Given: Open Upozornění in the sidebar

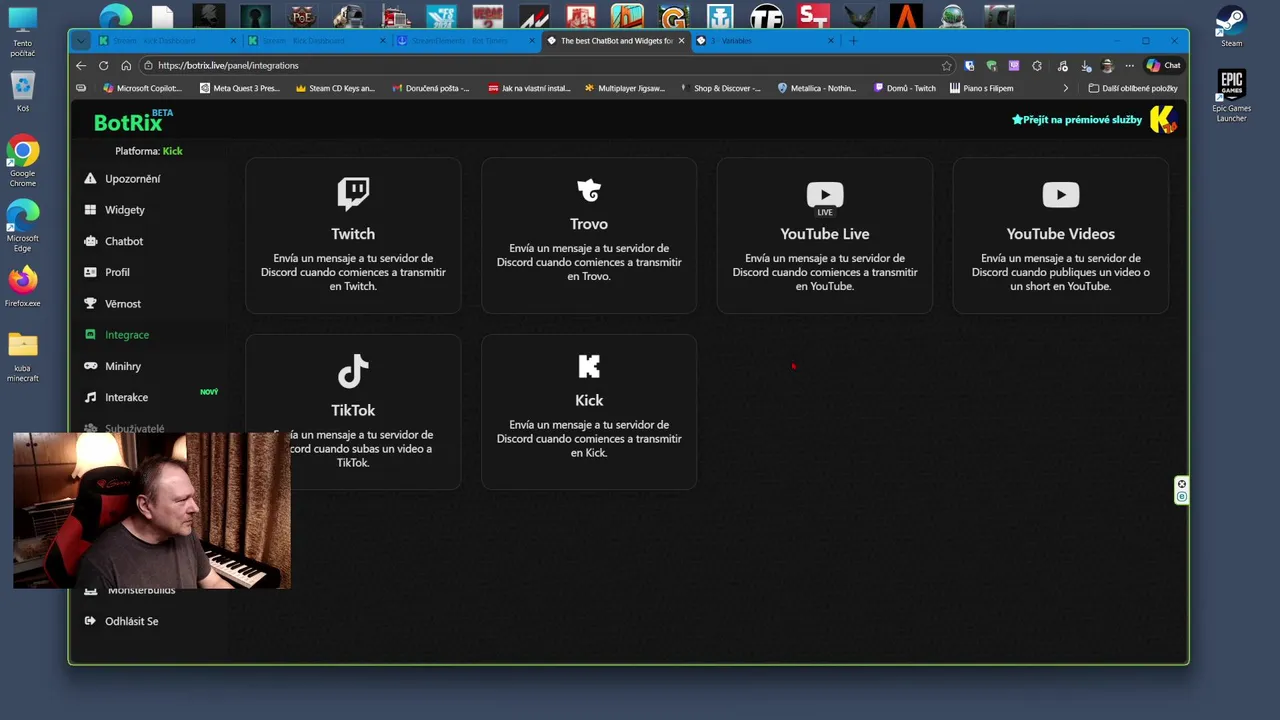Looking at the screenshot, I should 133,179.
